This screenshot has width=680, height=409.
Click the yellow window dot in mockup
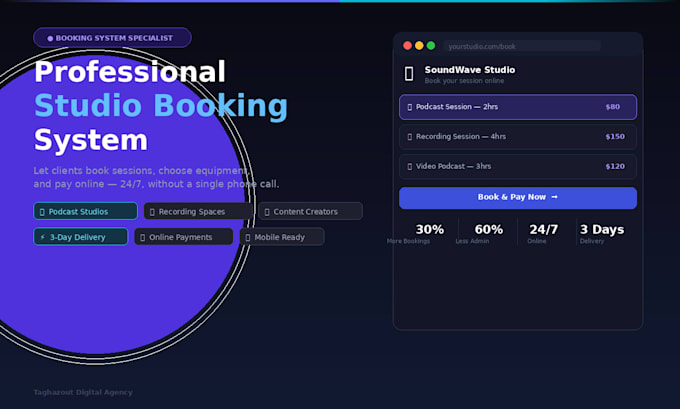[419, 46]
